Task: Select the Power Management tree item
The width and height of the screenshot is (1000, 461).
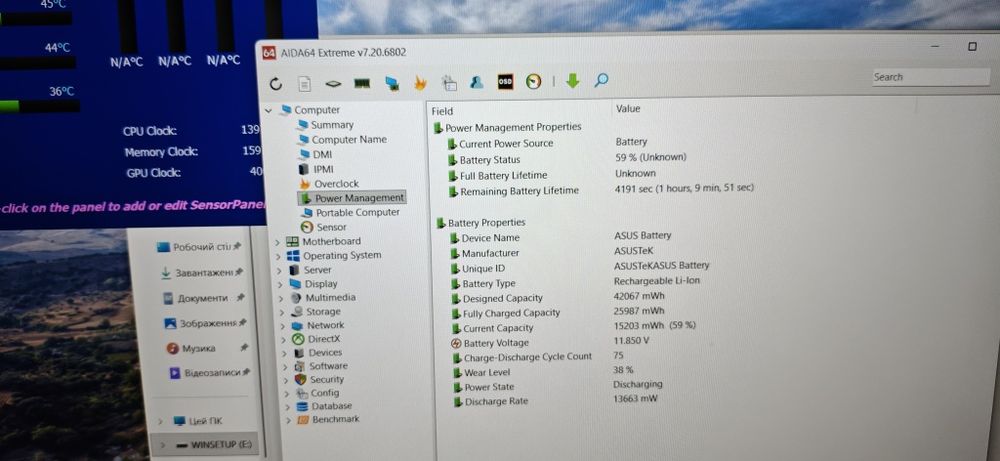Action: point(352,198)
